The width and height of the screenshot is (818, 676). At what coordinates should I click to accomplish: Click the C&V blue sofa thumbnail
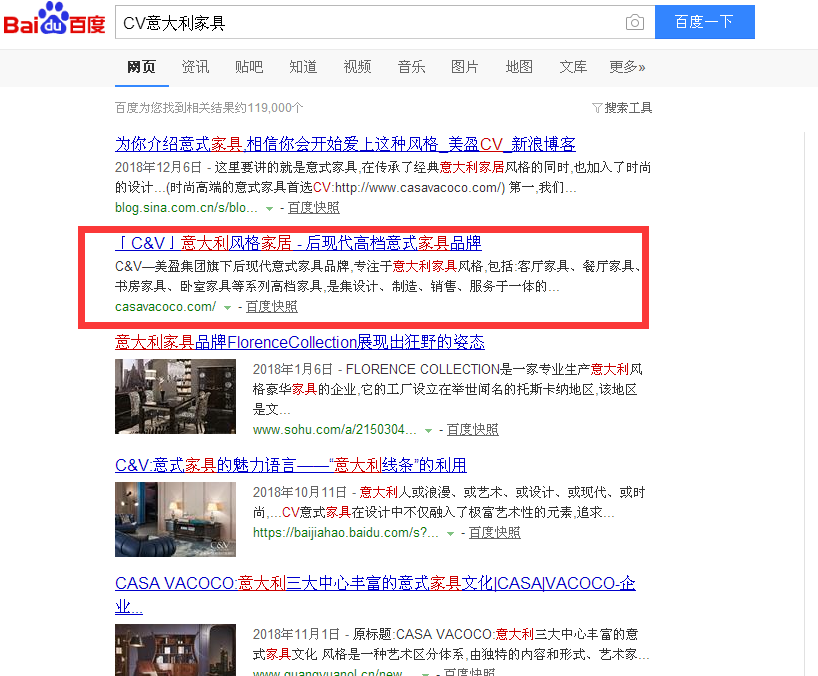175,520
